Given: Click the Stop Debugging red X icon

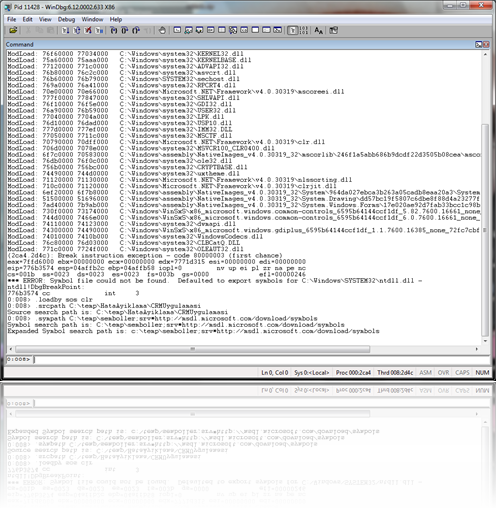Looking at the screenshot, I should [x=88, y=31].
